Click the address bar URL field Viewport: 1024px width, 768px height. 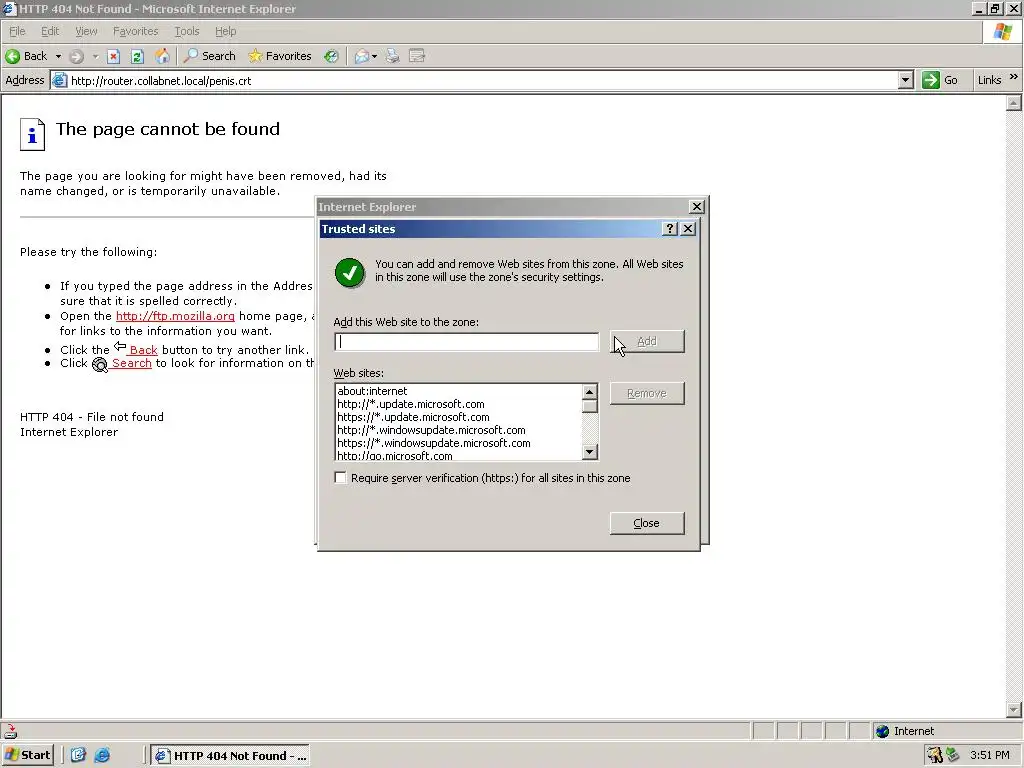pos(483,81)
